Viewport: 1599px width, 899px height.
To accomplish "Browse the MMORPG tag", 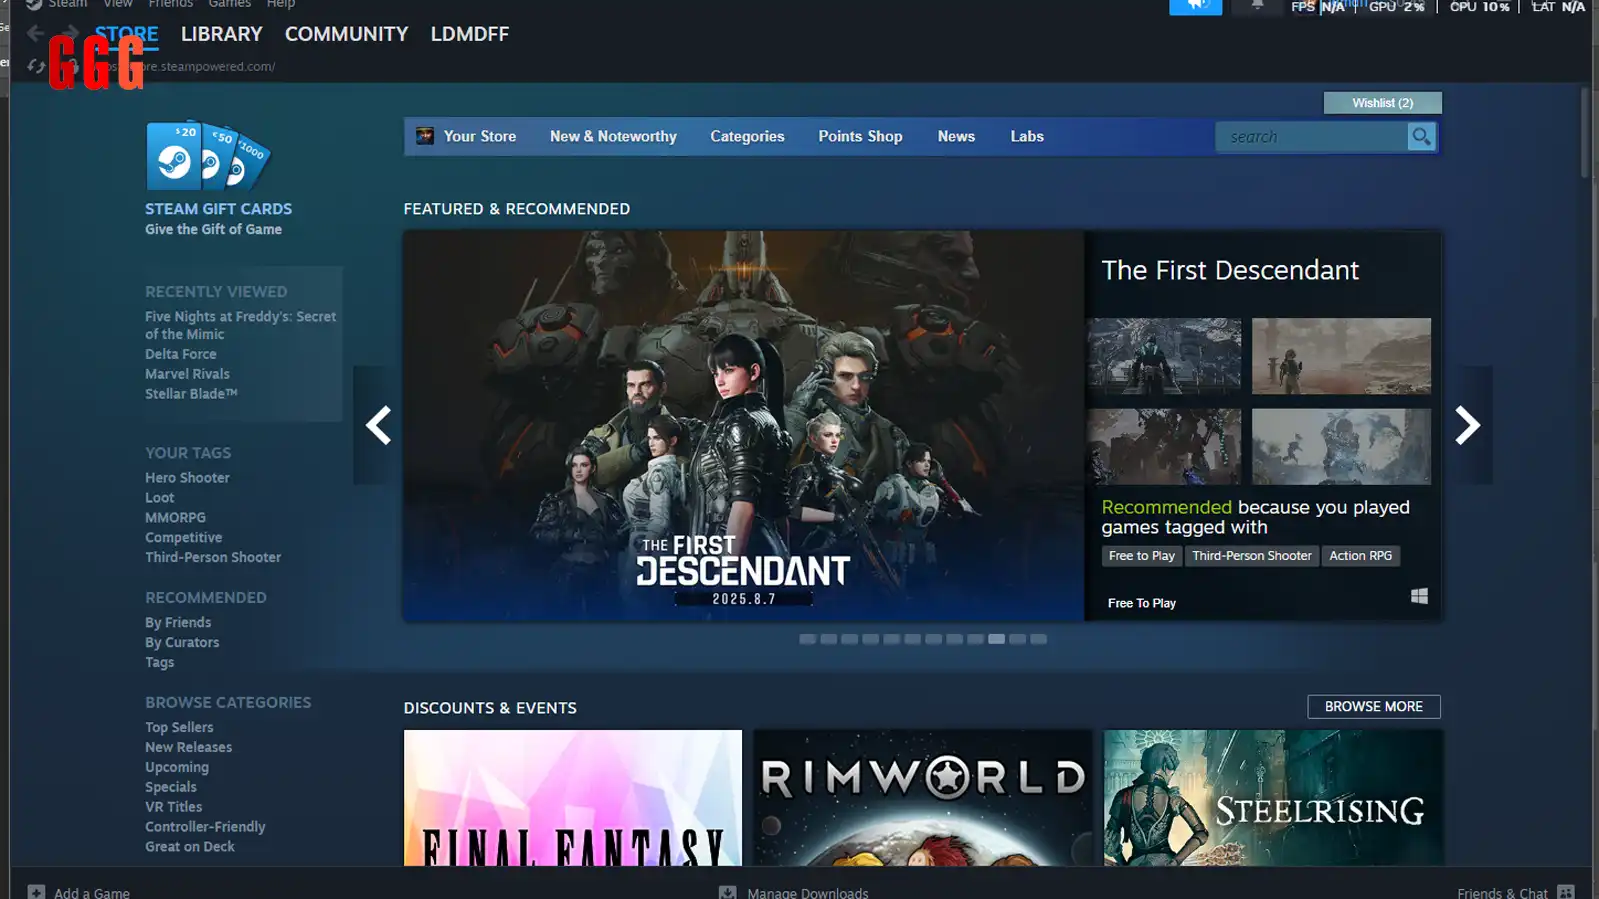I will (x=175, y=518).
